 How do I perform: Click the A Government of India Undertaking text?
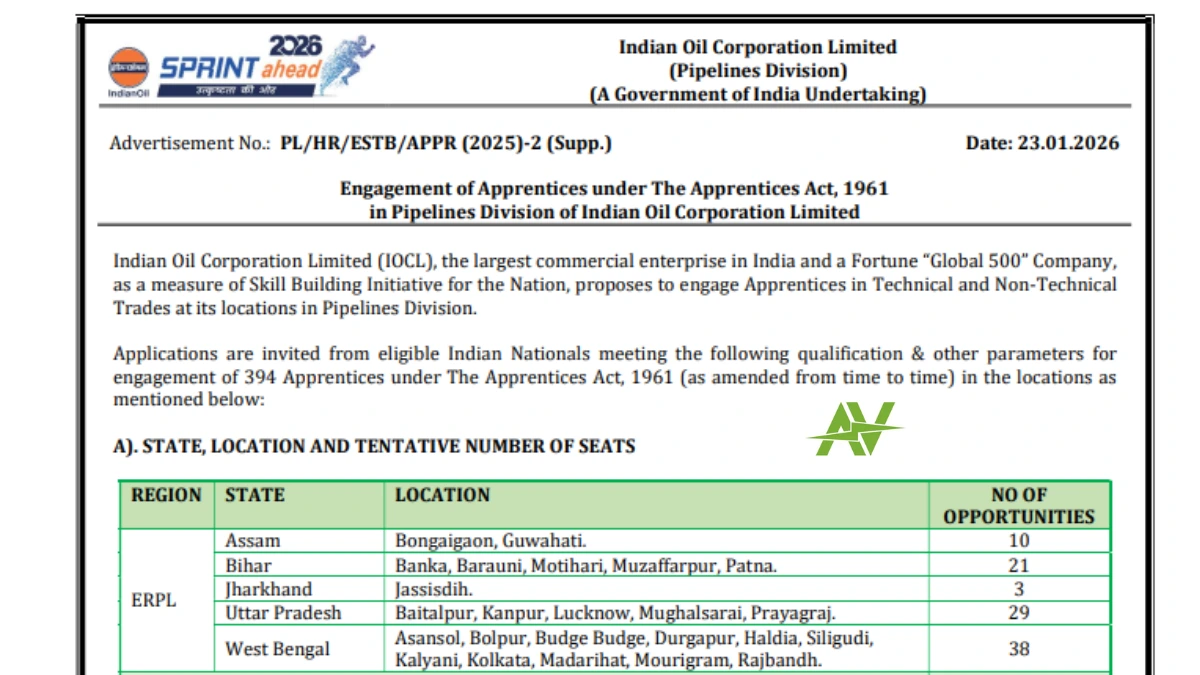pos(757,95)
